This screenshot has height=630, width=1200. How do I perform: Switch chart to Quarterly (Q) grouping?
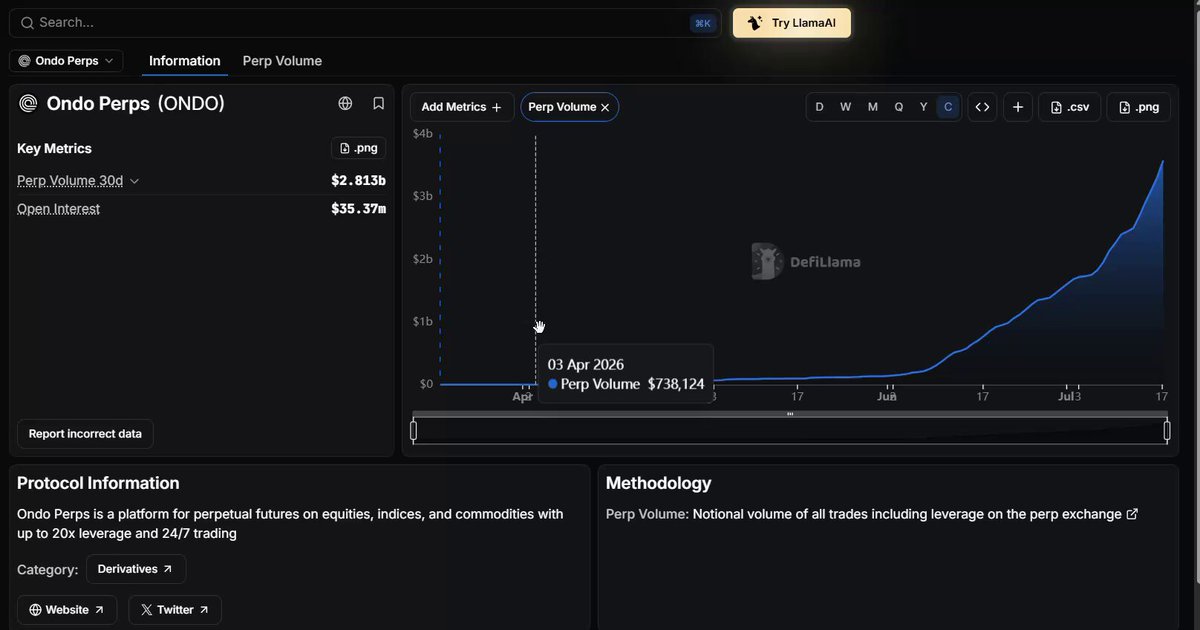(899, 107)
